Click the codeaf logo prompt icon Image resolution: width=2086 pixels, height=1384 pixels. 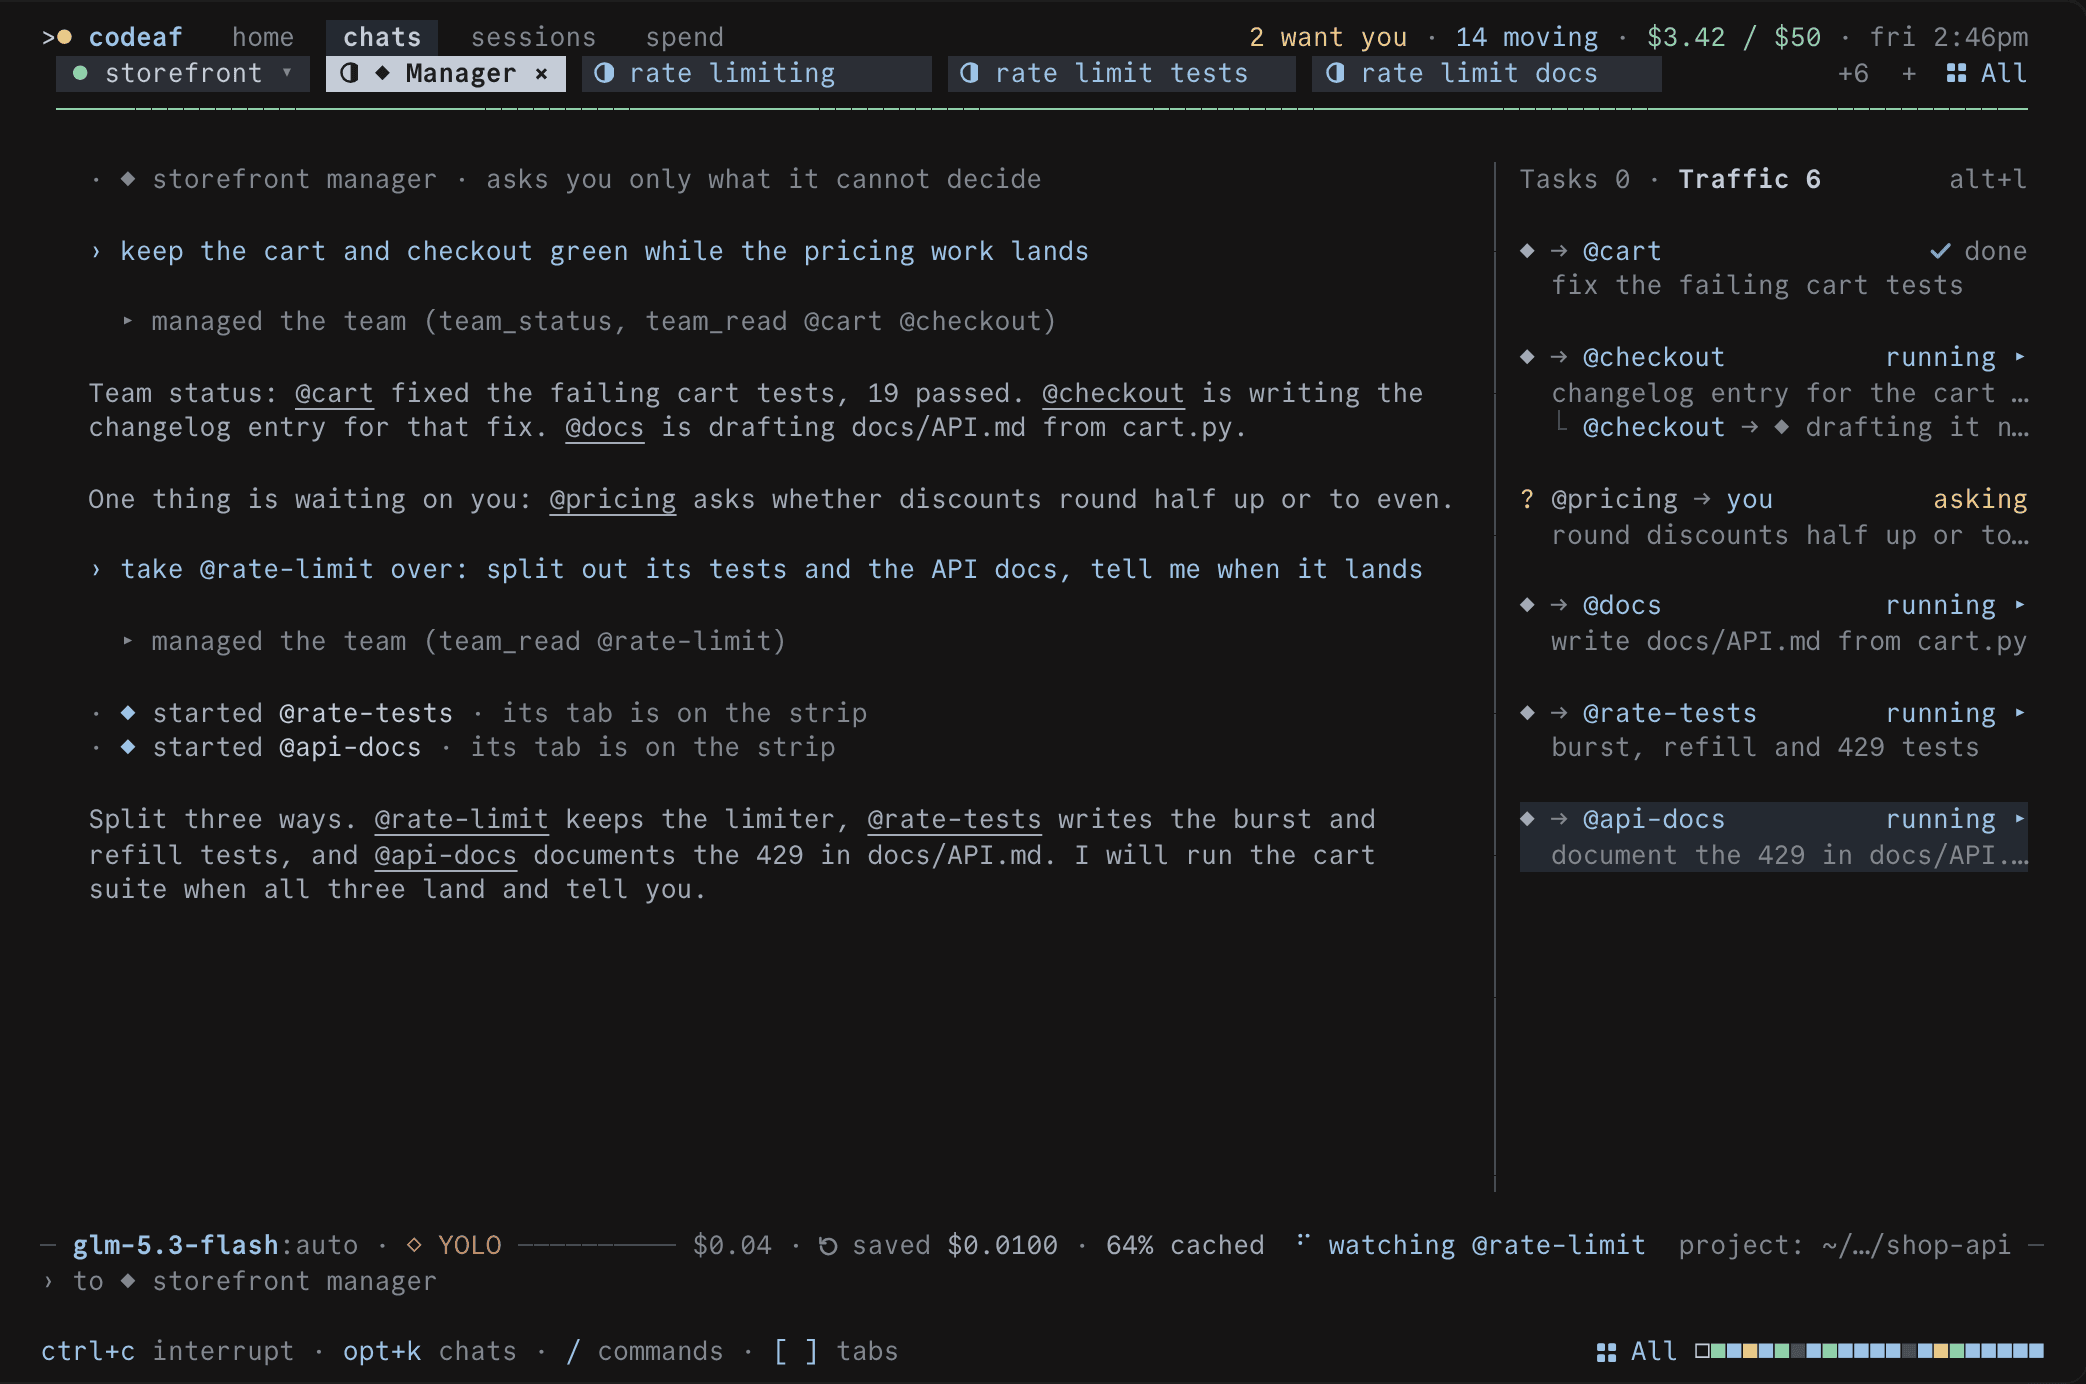(57, 37)
